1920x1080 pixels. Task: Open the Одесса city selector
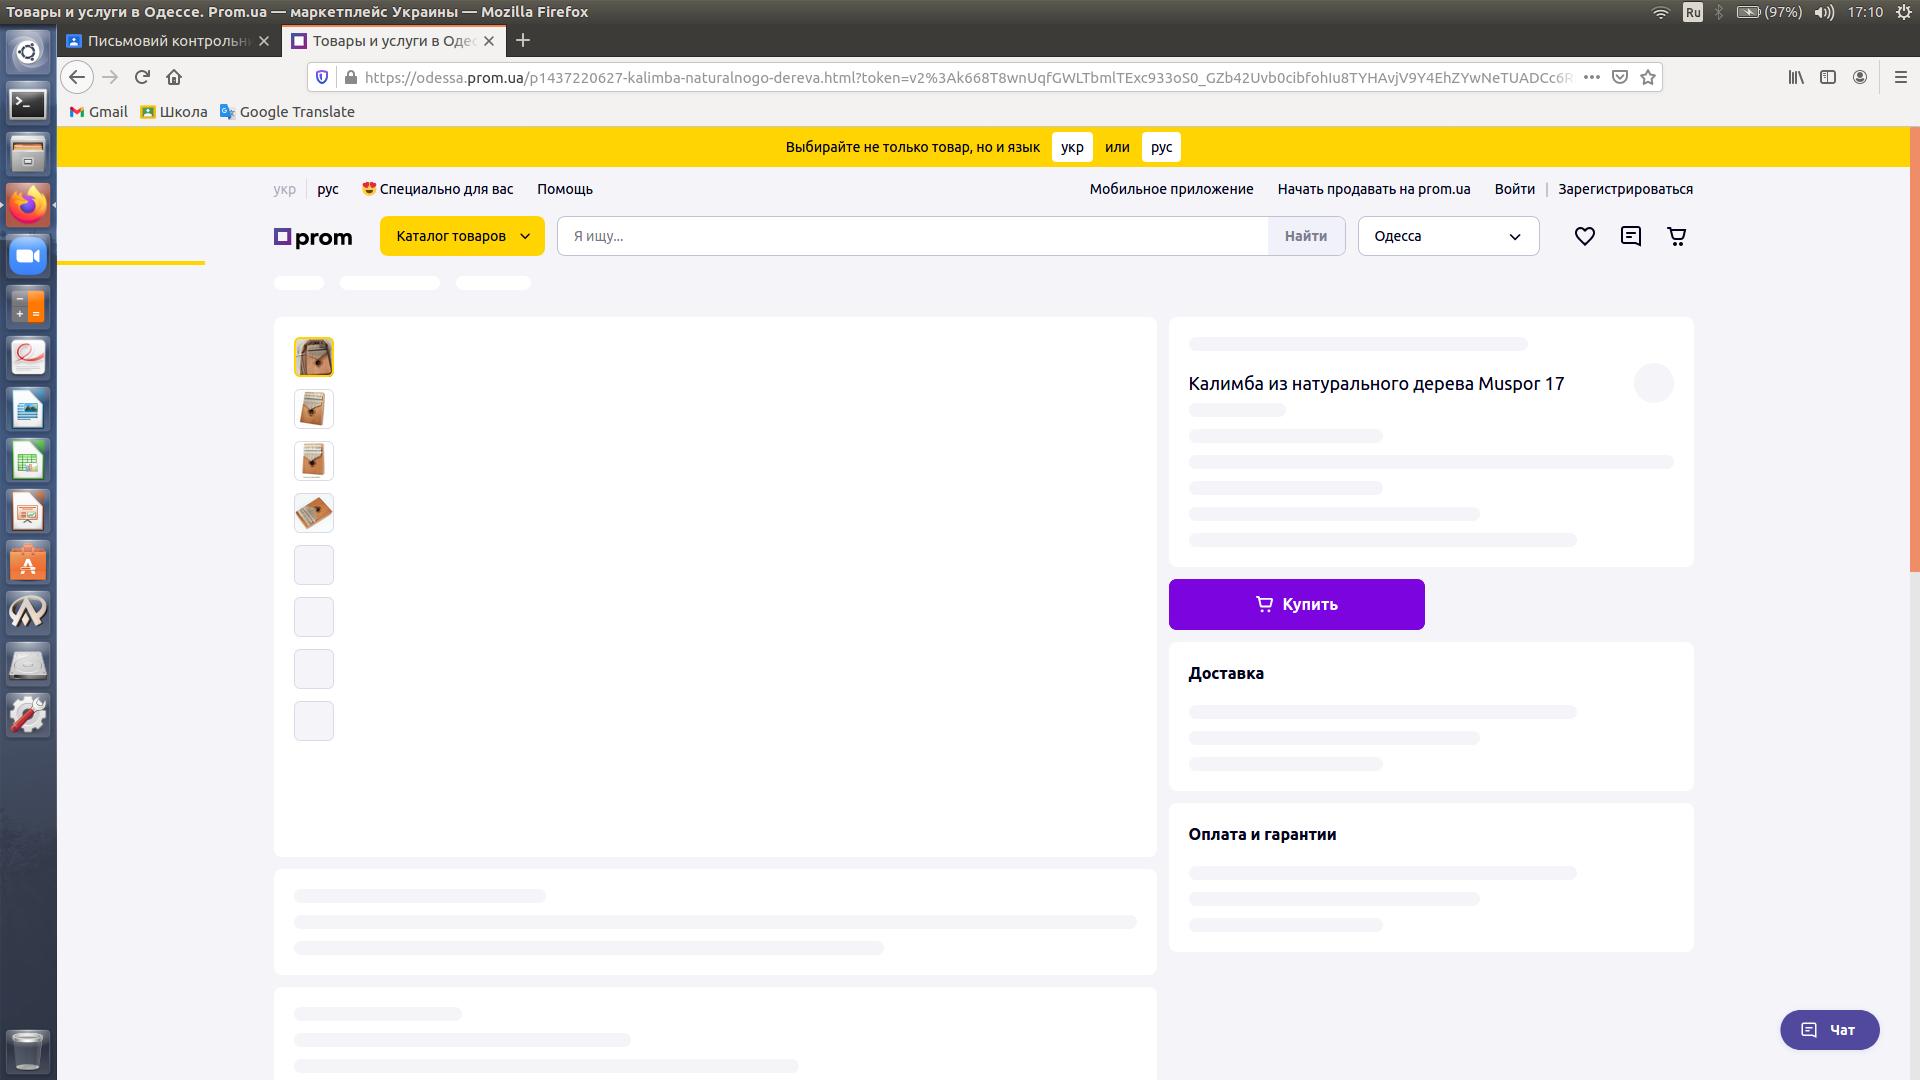[x=1447, y=236]
